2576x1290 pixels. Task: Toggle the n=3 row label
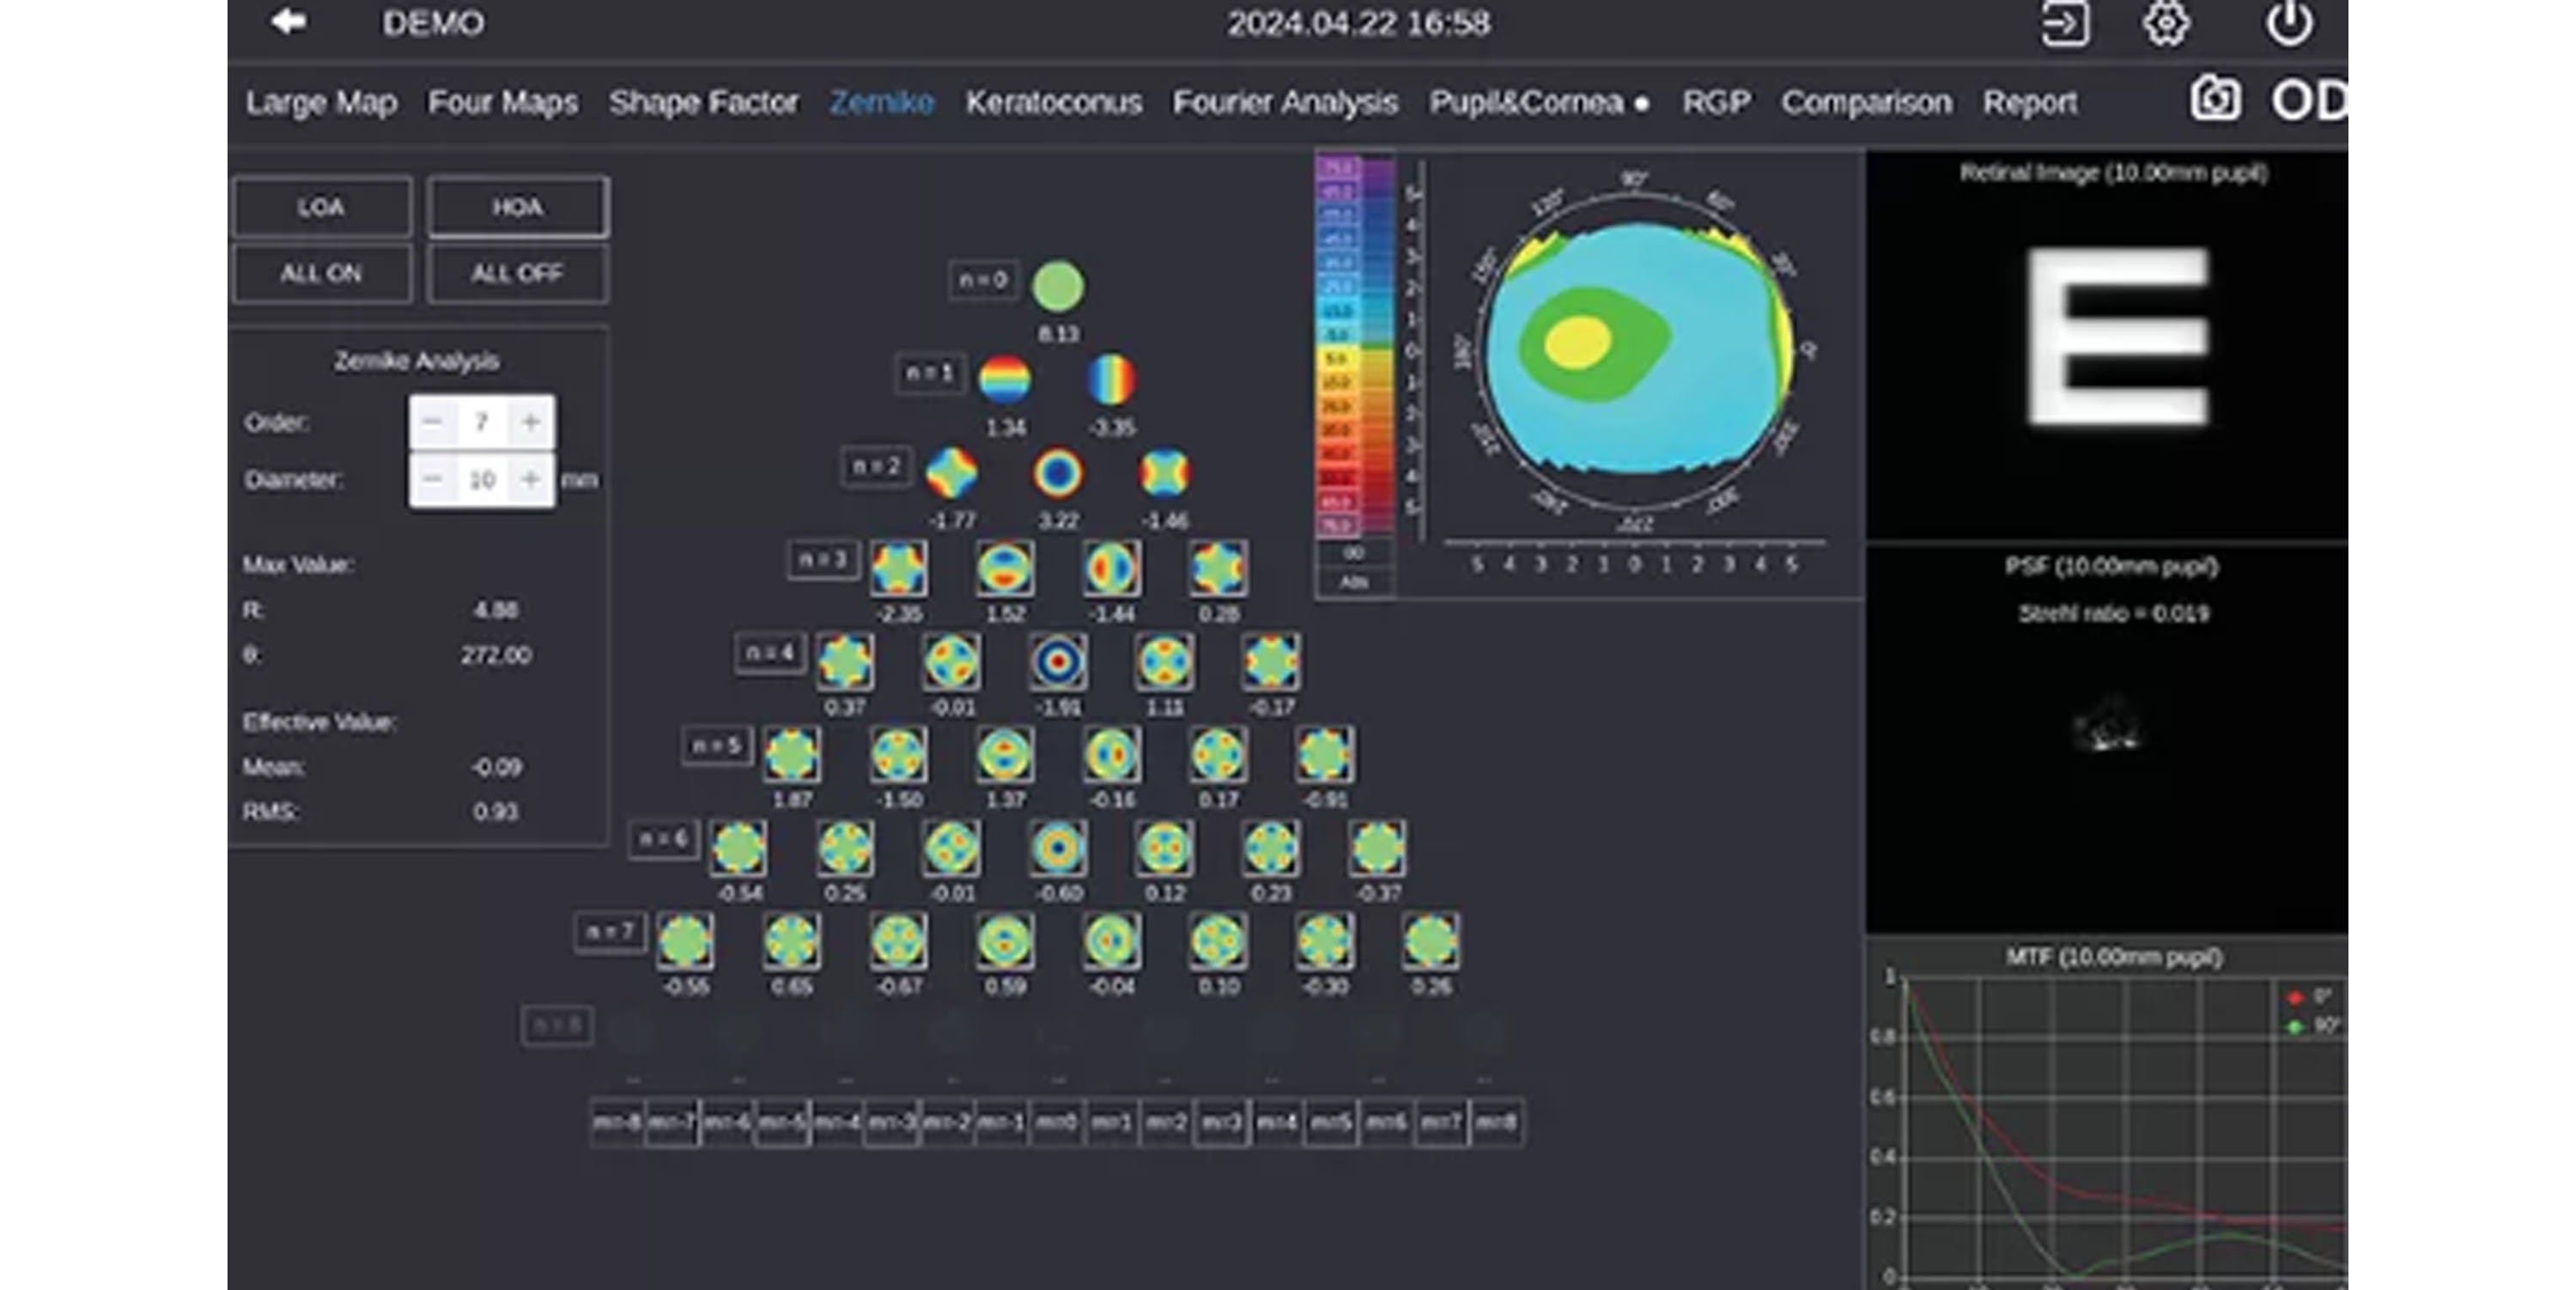pyautogui.click(x=822, y=560)
